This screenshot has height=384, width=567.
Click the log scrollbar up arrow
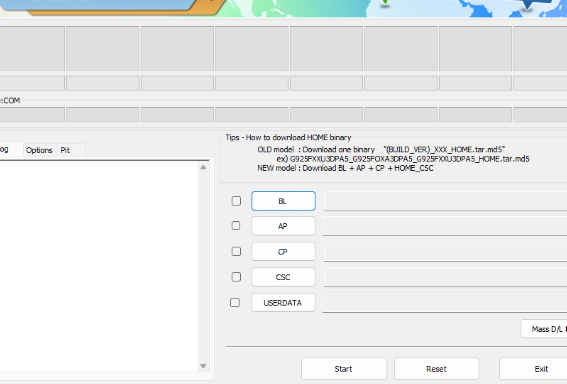(203, 167)
